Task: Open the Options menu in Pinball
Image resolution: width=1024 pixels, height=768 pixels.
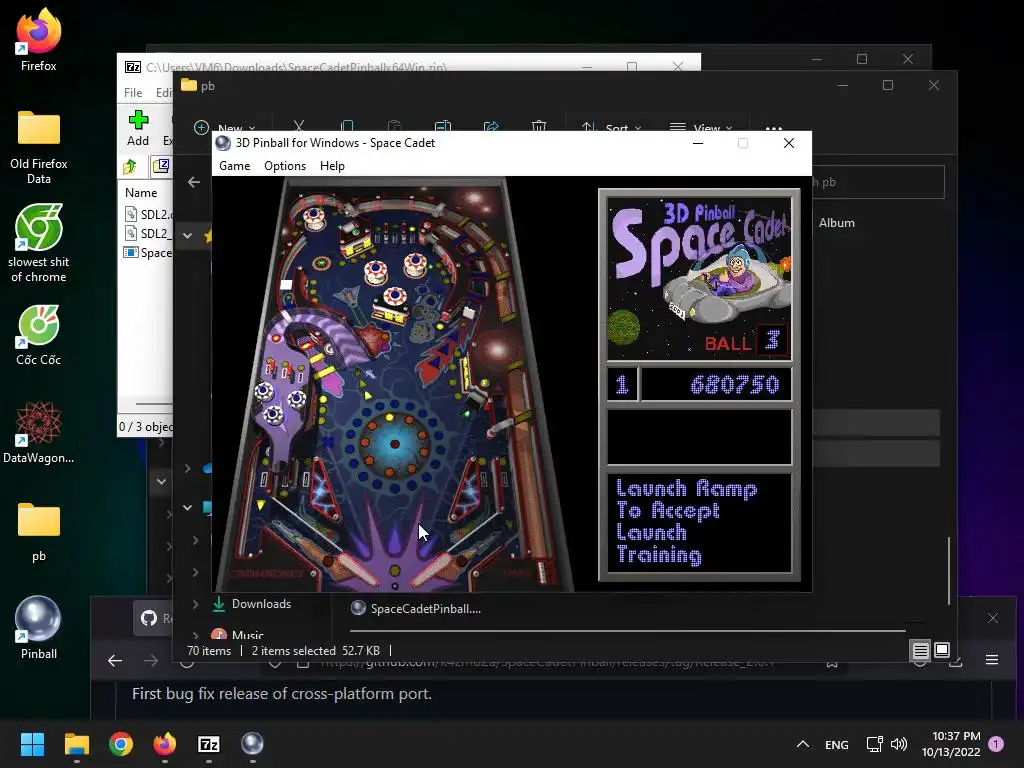Action: point(285,166)
